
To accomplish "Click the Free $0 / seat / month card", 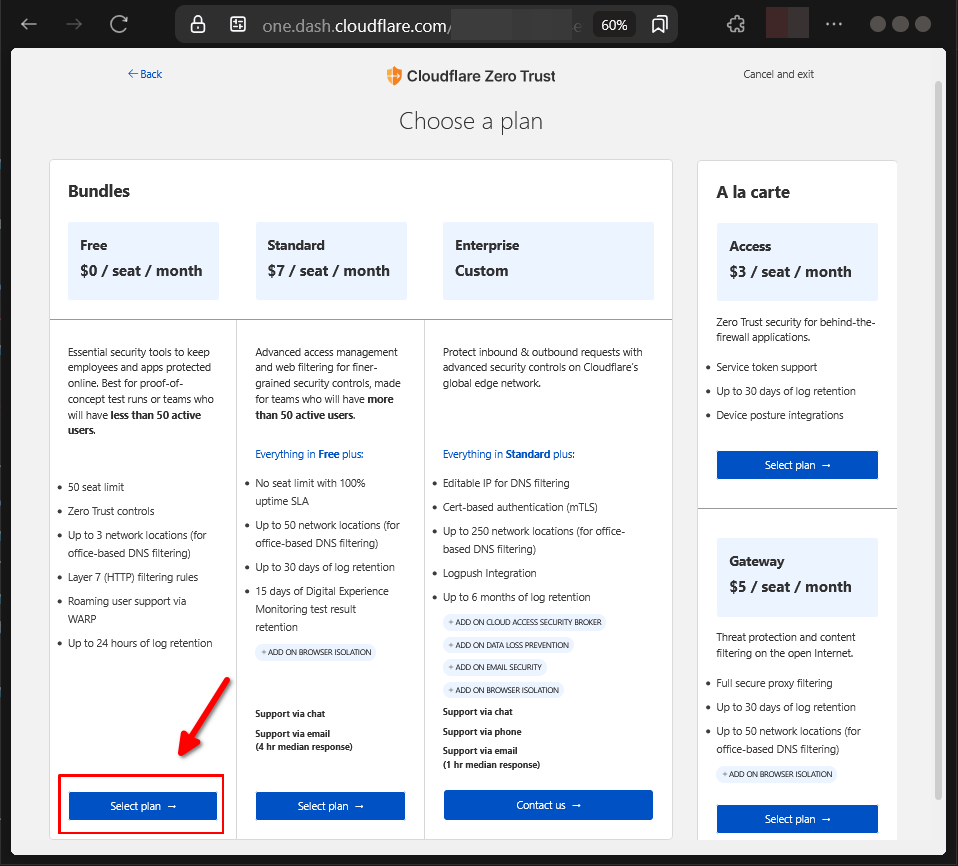I will [x=143, y=261].
